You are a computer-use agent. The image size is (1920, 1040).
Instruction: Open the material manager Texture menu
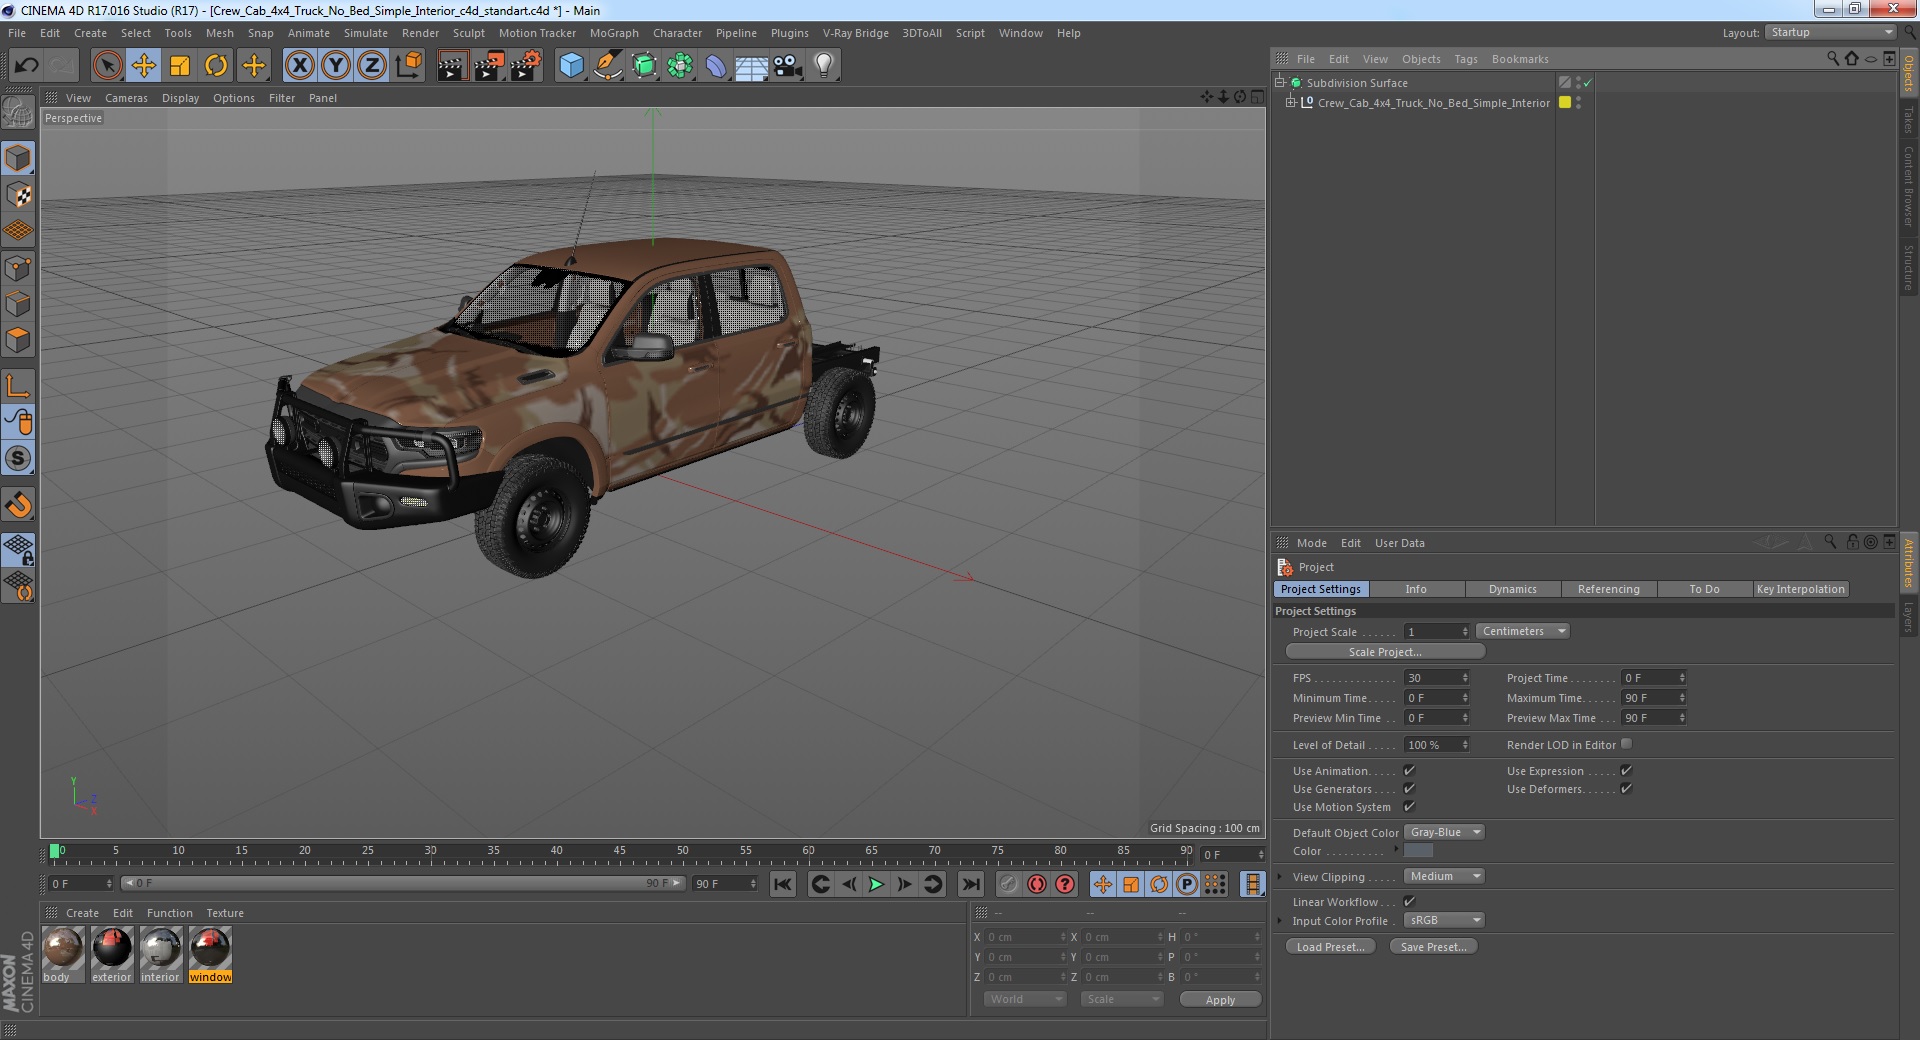click(x=225, y=913)
